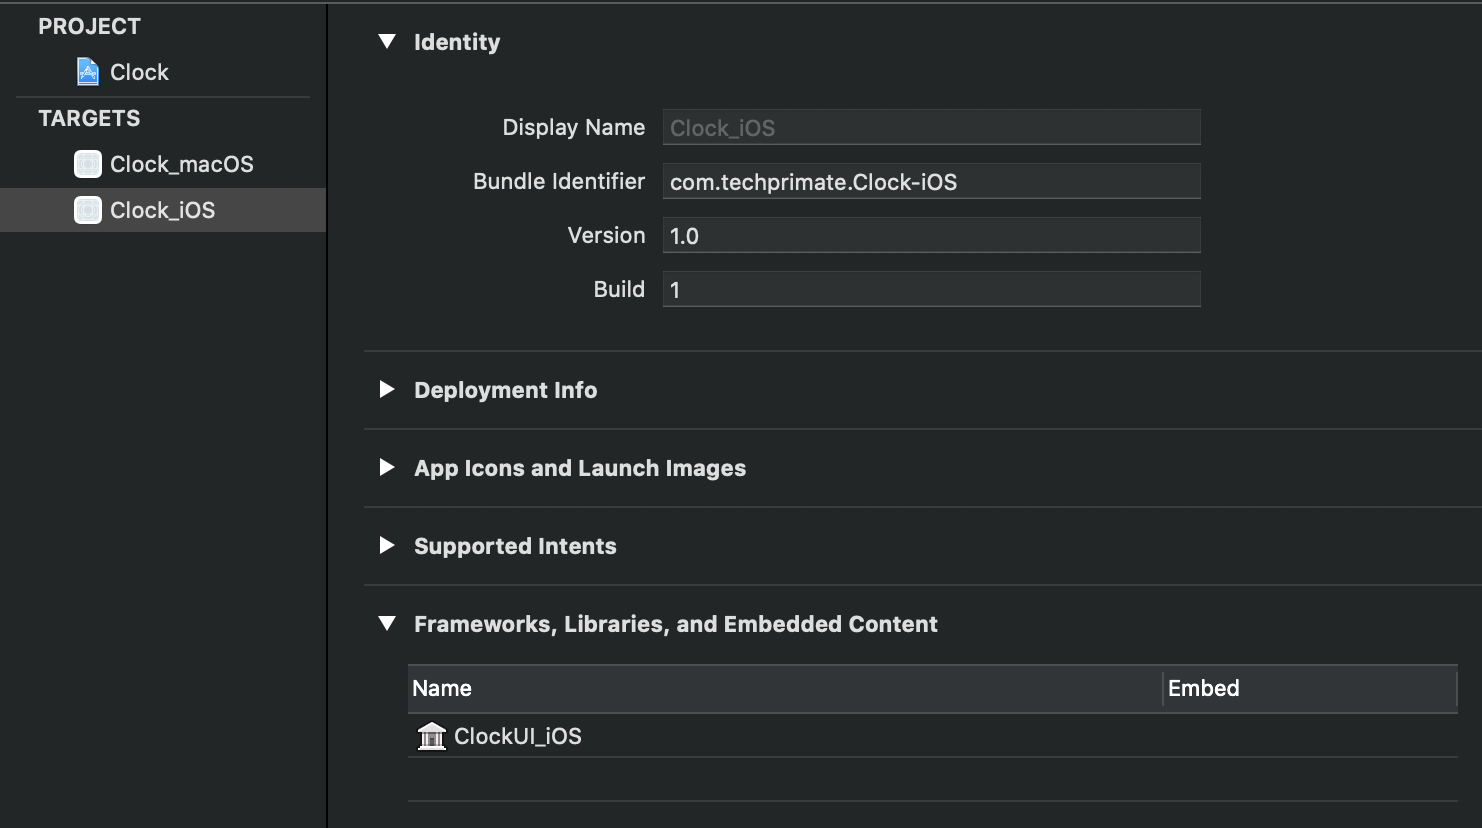Viewport: 1482px width, 828px height.
Task: Click the ClockUI_iOS framework library icon
Action: (431, 736)
